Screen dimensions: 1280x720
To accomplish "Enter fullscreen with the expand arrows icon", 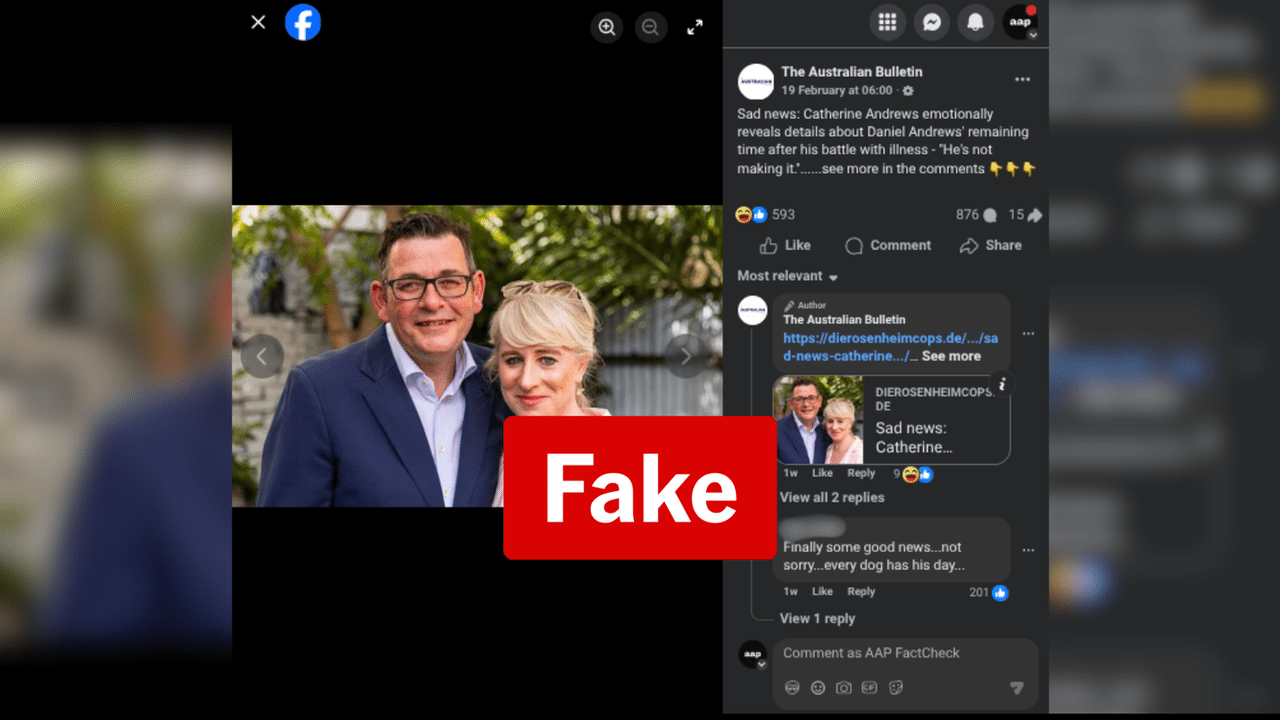I will click(x=695, y=27).
